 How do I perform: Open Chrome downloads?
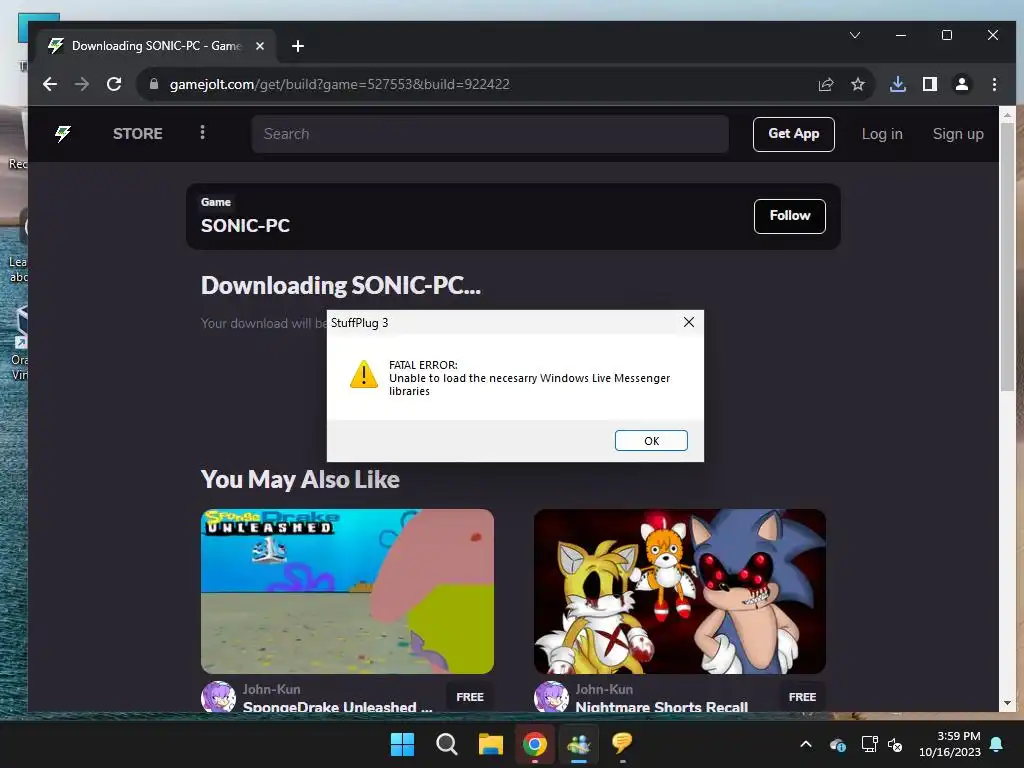pos(898,84)
